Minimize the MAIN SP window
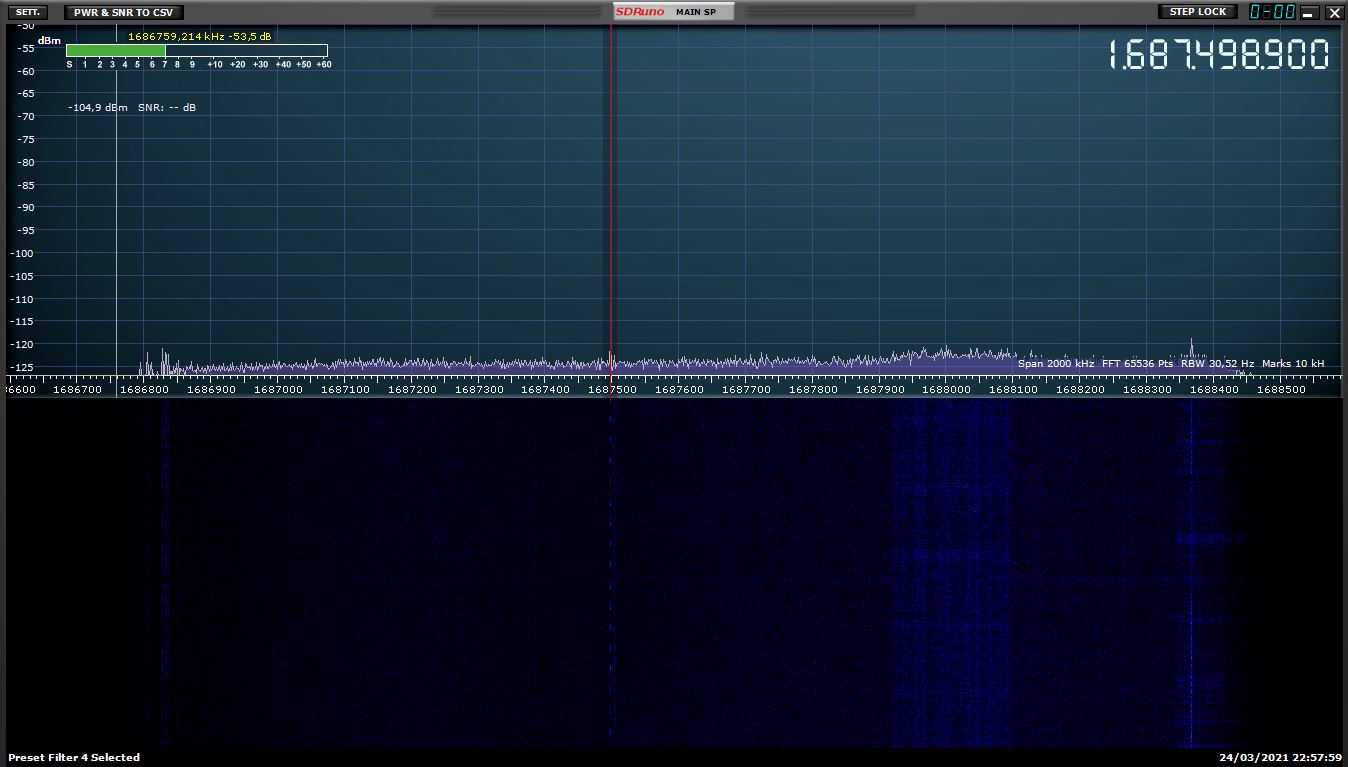The width and height of the screenshot is (1348, 767). pos(1311,13)
